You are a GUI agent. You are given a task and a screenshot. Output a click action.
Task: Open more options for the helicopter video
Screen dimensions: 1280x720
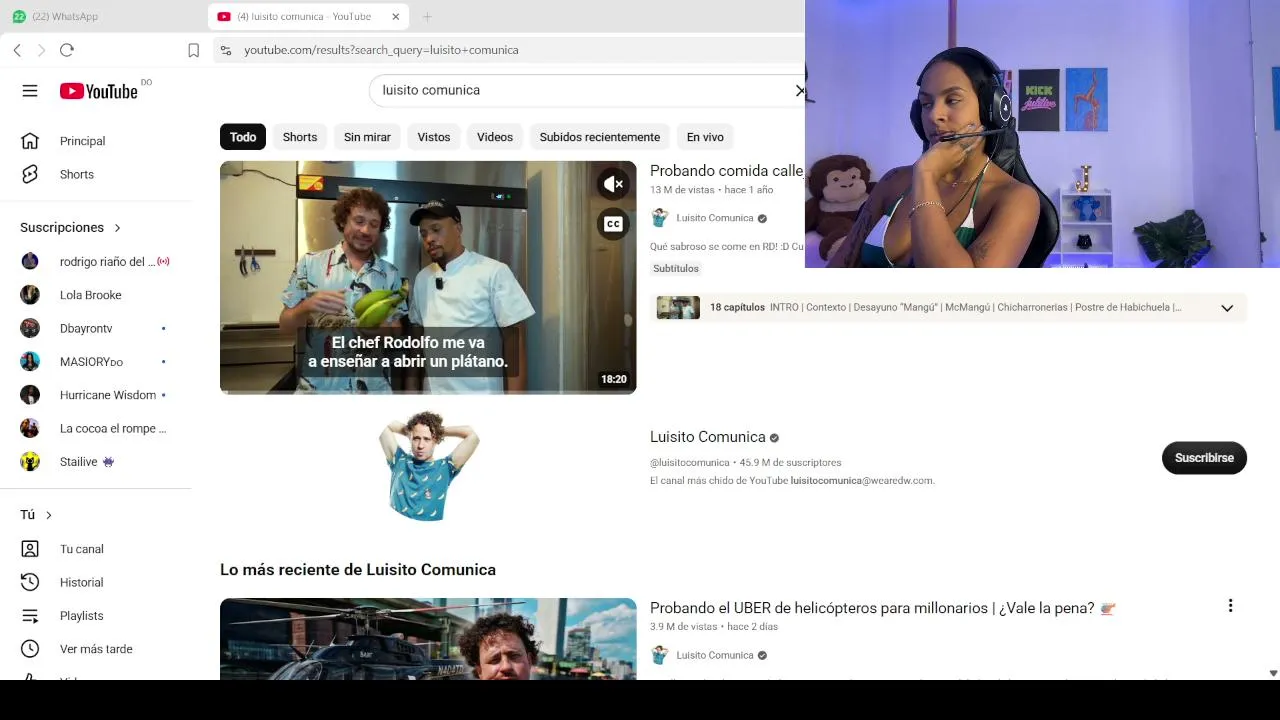(1230, 606)
